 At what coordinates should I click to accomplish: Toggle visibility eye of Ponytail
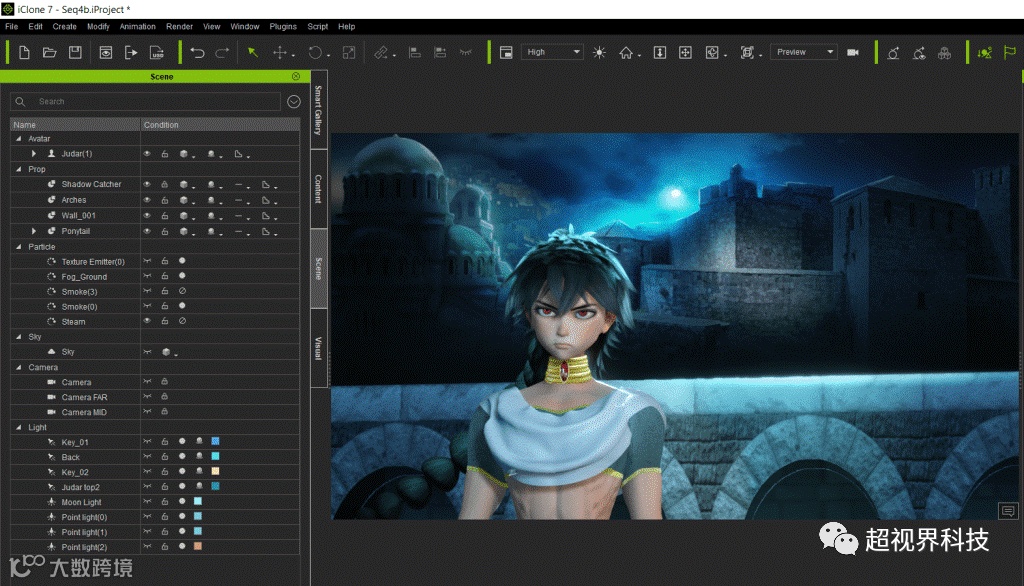click(147, 231)
